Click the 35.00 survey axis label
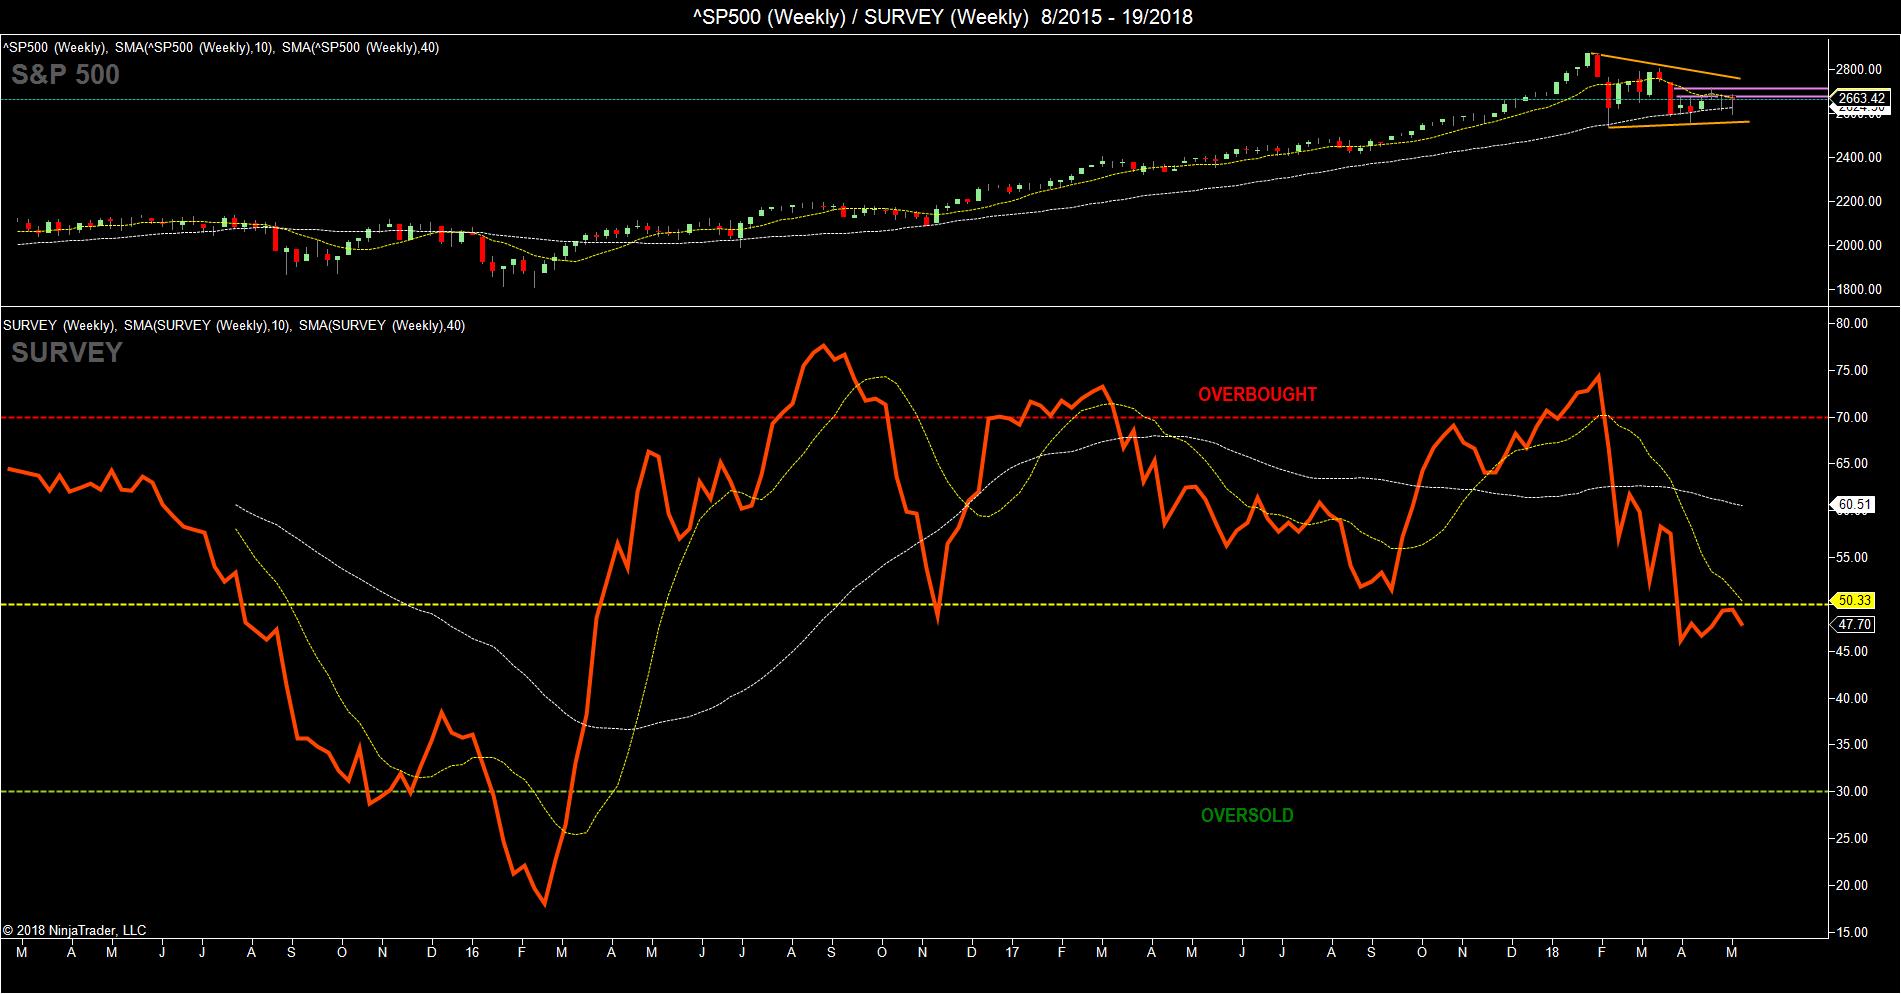This screenshot has width=1901, height=994. [1853, 745]
